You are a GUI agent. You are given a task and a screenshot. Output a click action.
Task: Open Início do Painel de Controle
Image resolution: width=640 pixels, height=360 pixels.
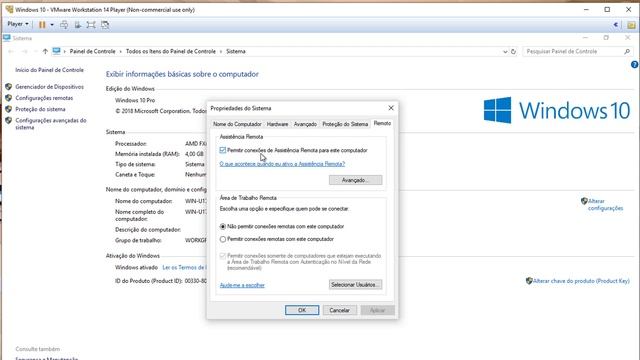click(49, 70)
